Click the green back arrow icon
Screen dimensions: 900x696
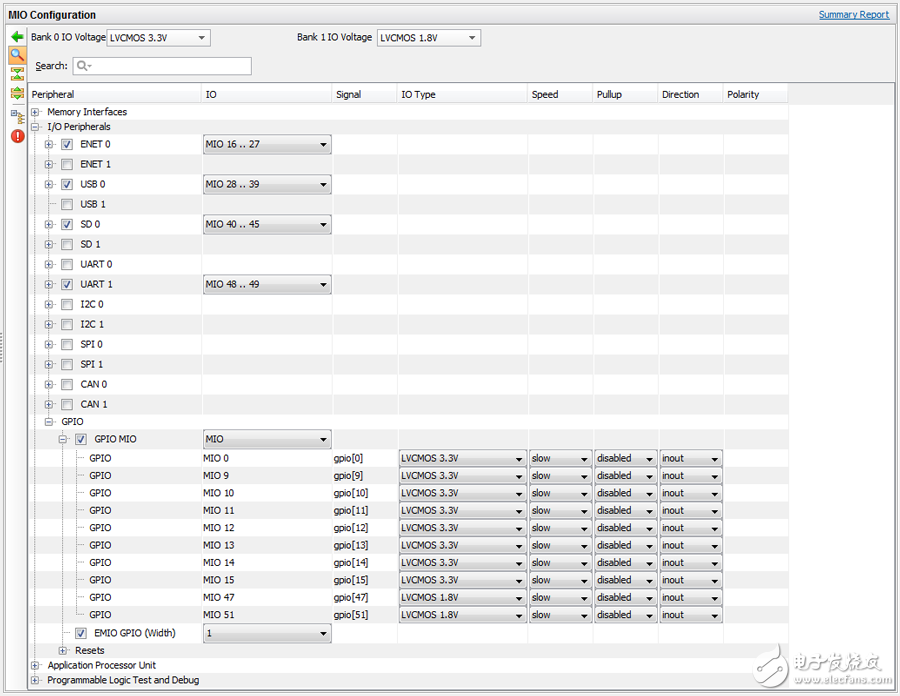pyautogui.click(x=17, y=37)
